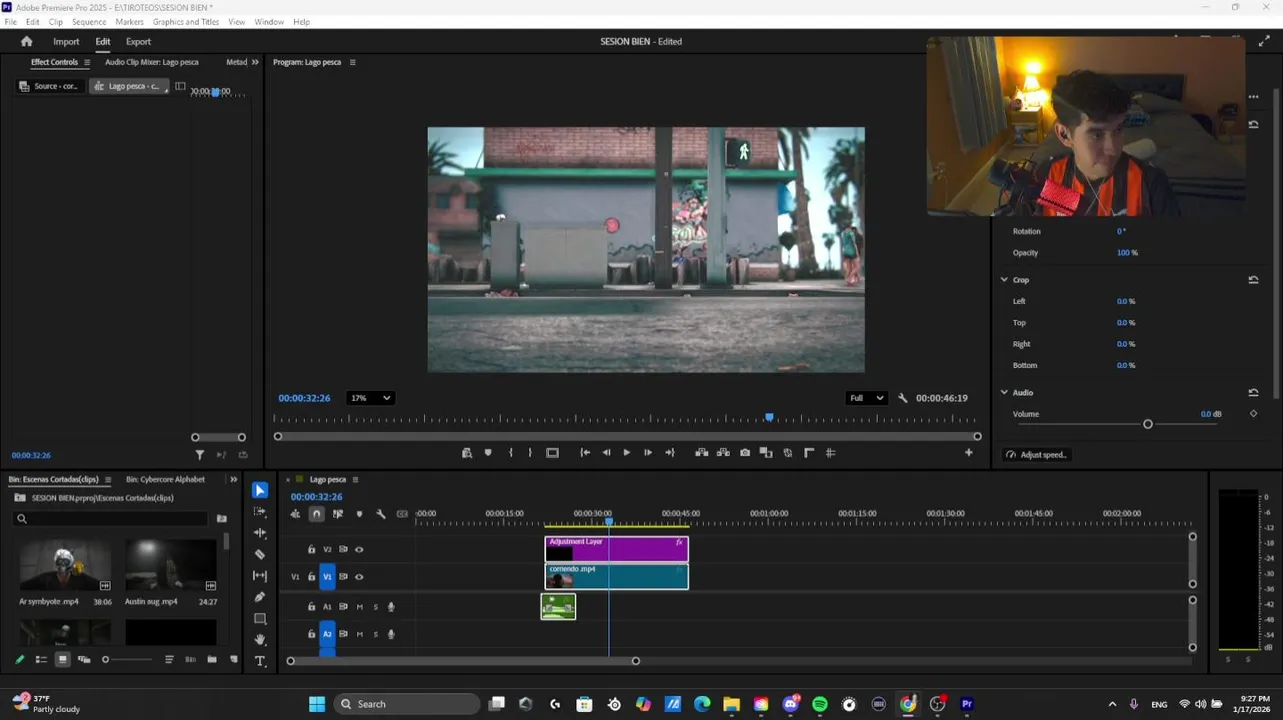Screen dimensions: 1283x720
Task: Add a marker in the timeline
Action: pos(359,514)
